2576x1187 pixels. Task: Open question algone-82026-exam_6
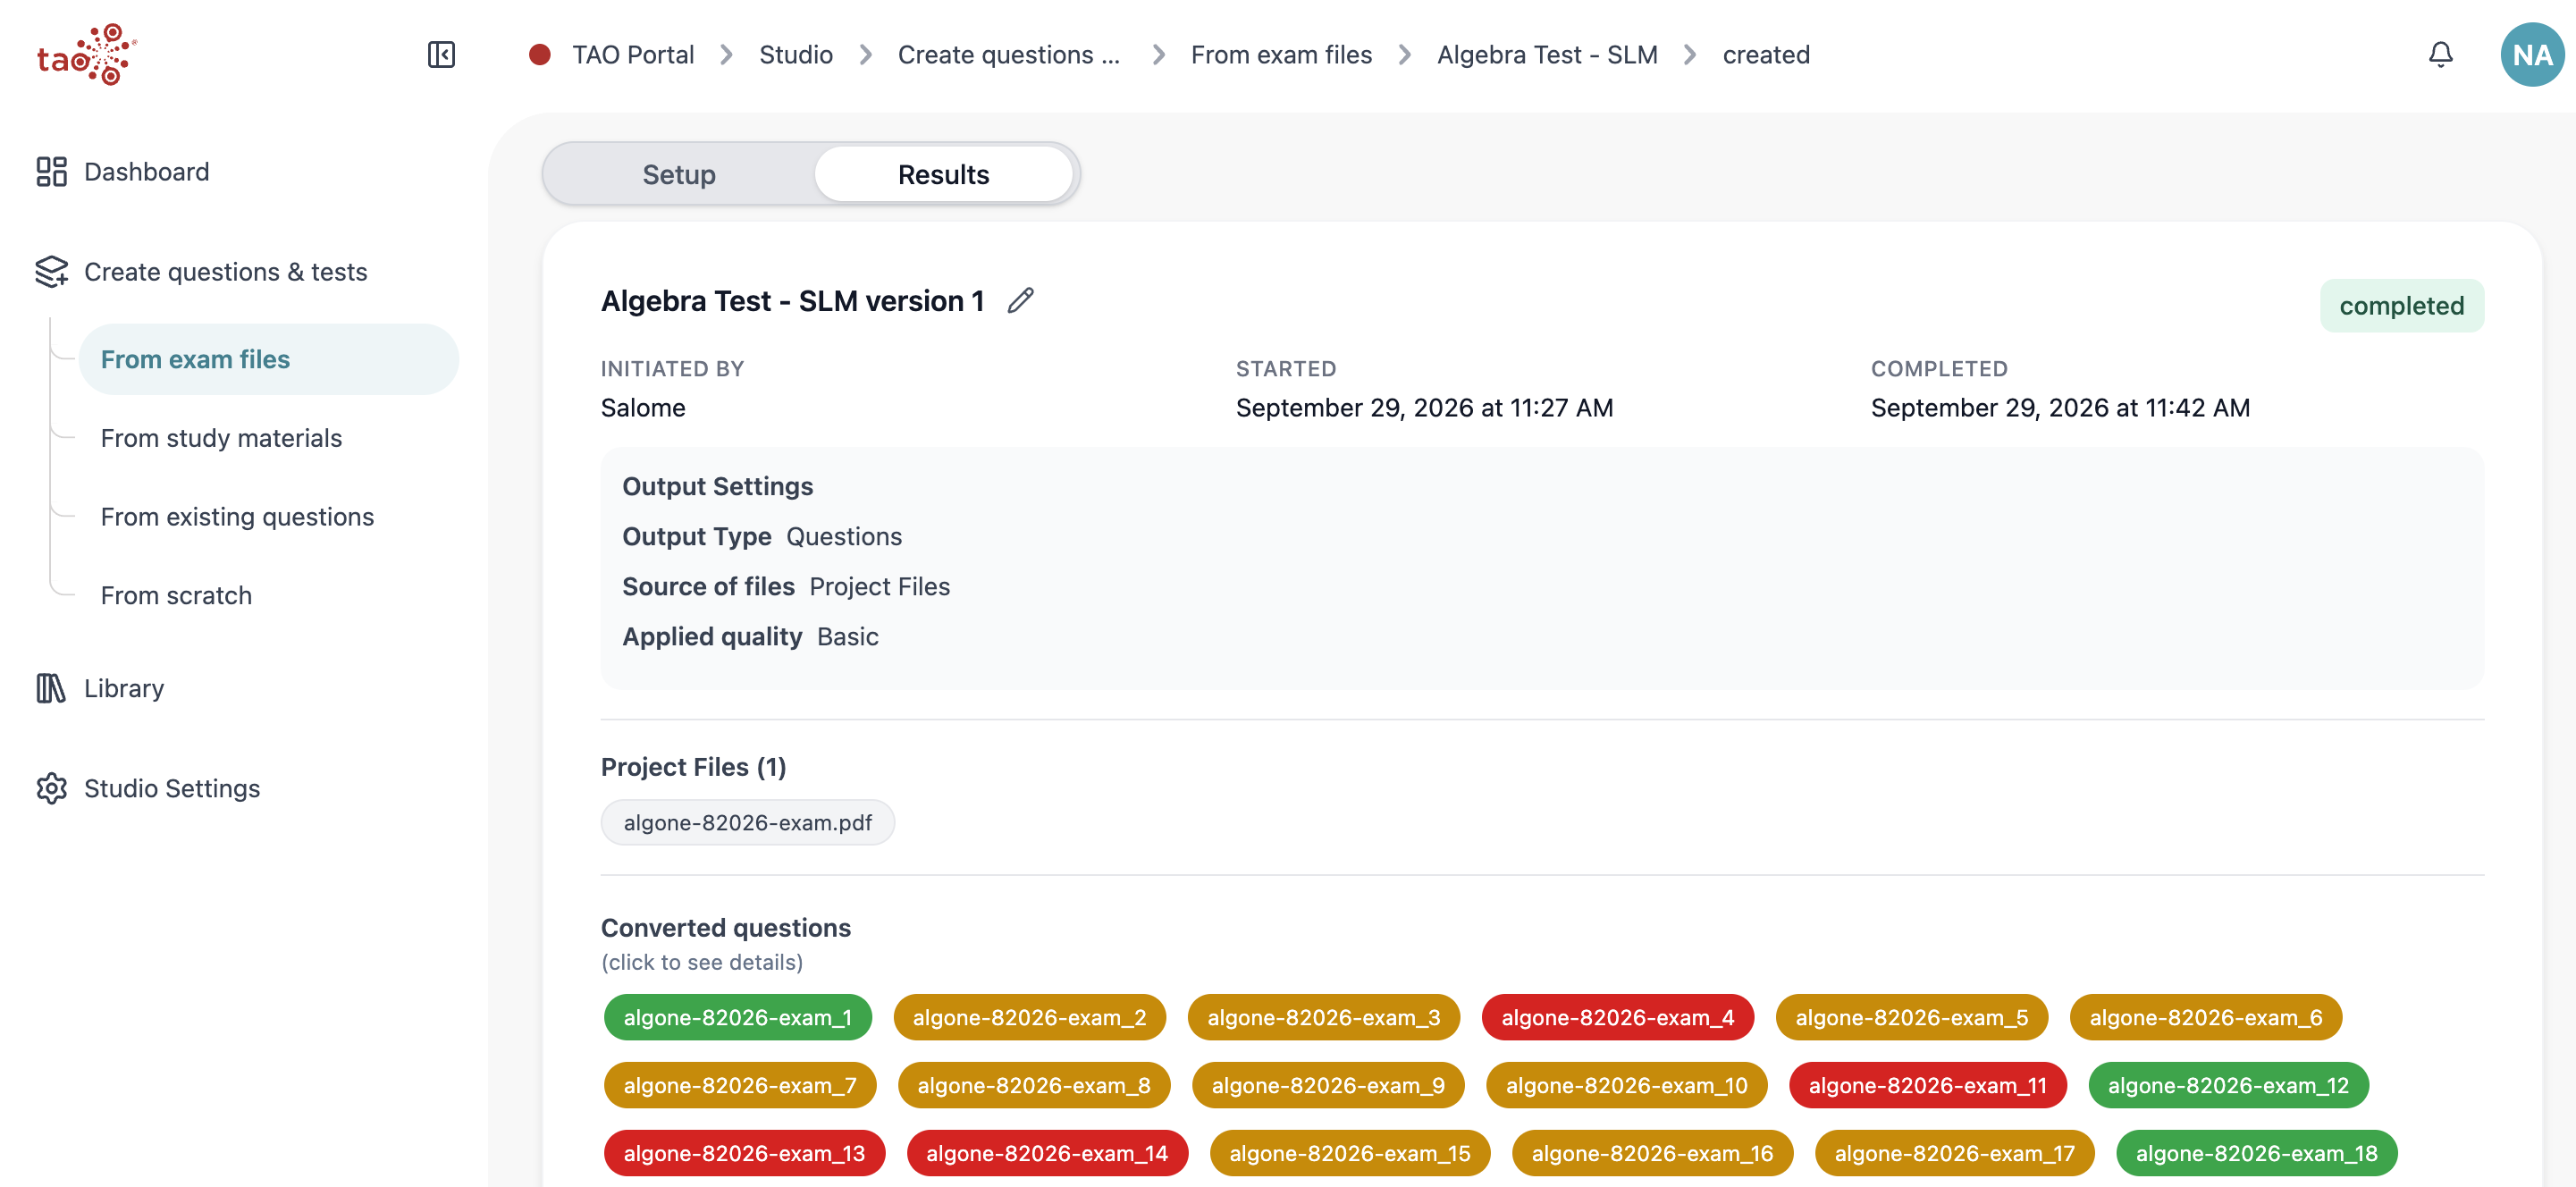(x=2205, y=1017)
